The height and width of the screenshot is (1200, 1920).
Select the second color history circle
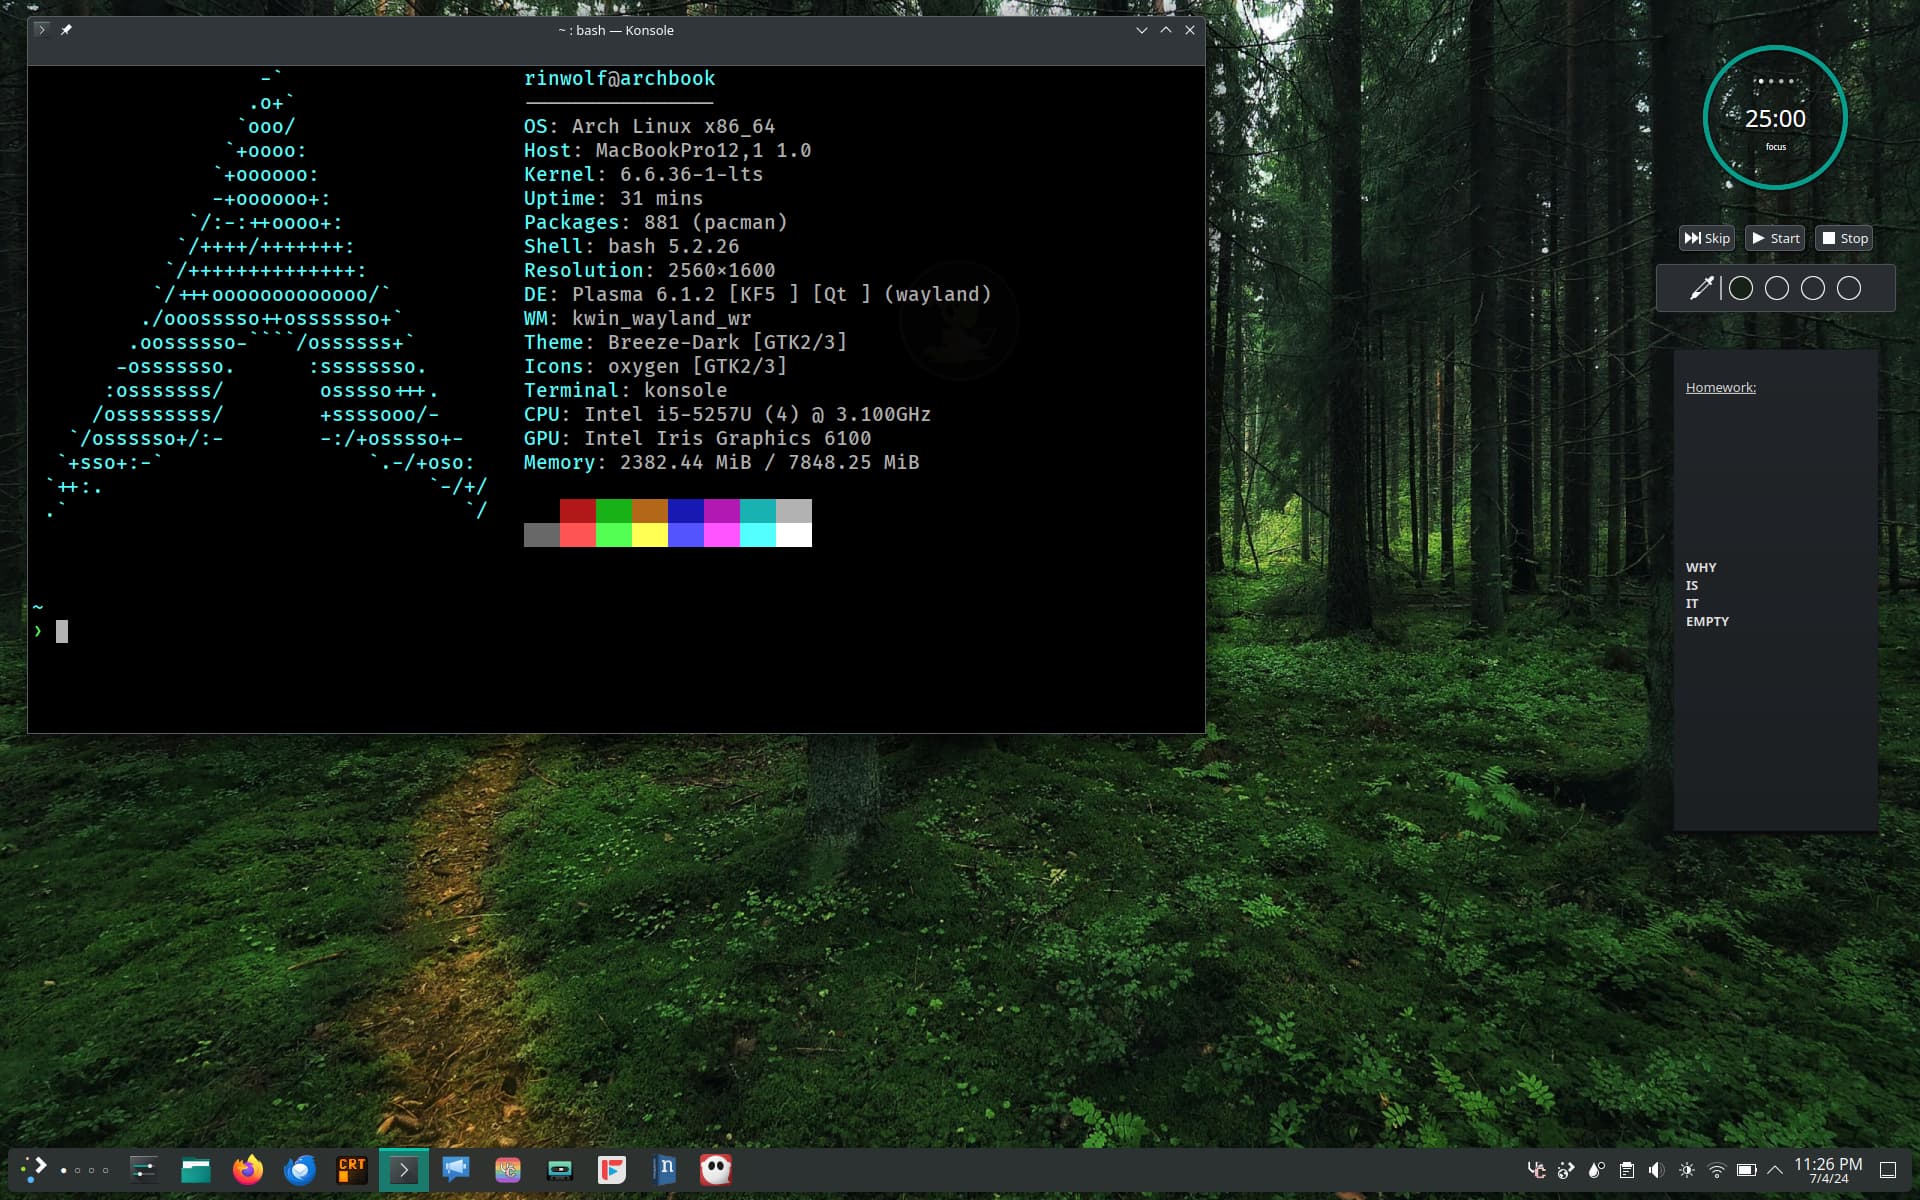[1777, 288]
